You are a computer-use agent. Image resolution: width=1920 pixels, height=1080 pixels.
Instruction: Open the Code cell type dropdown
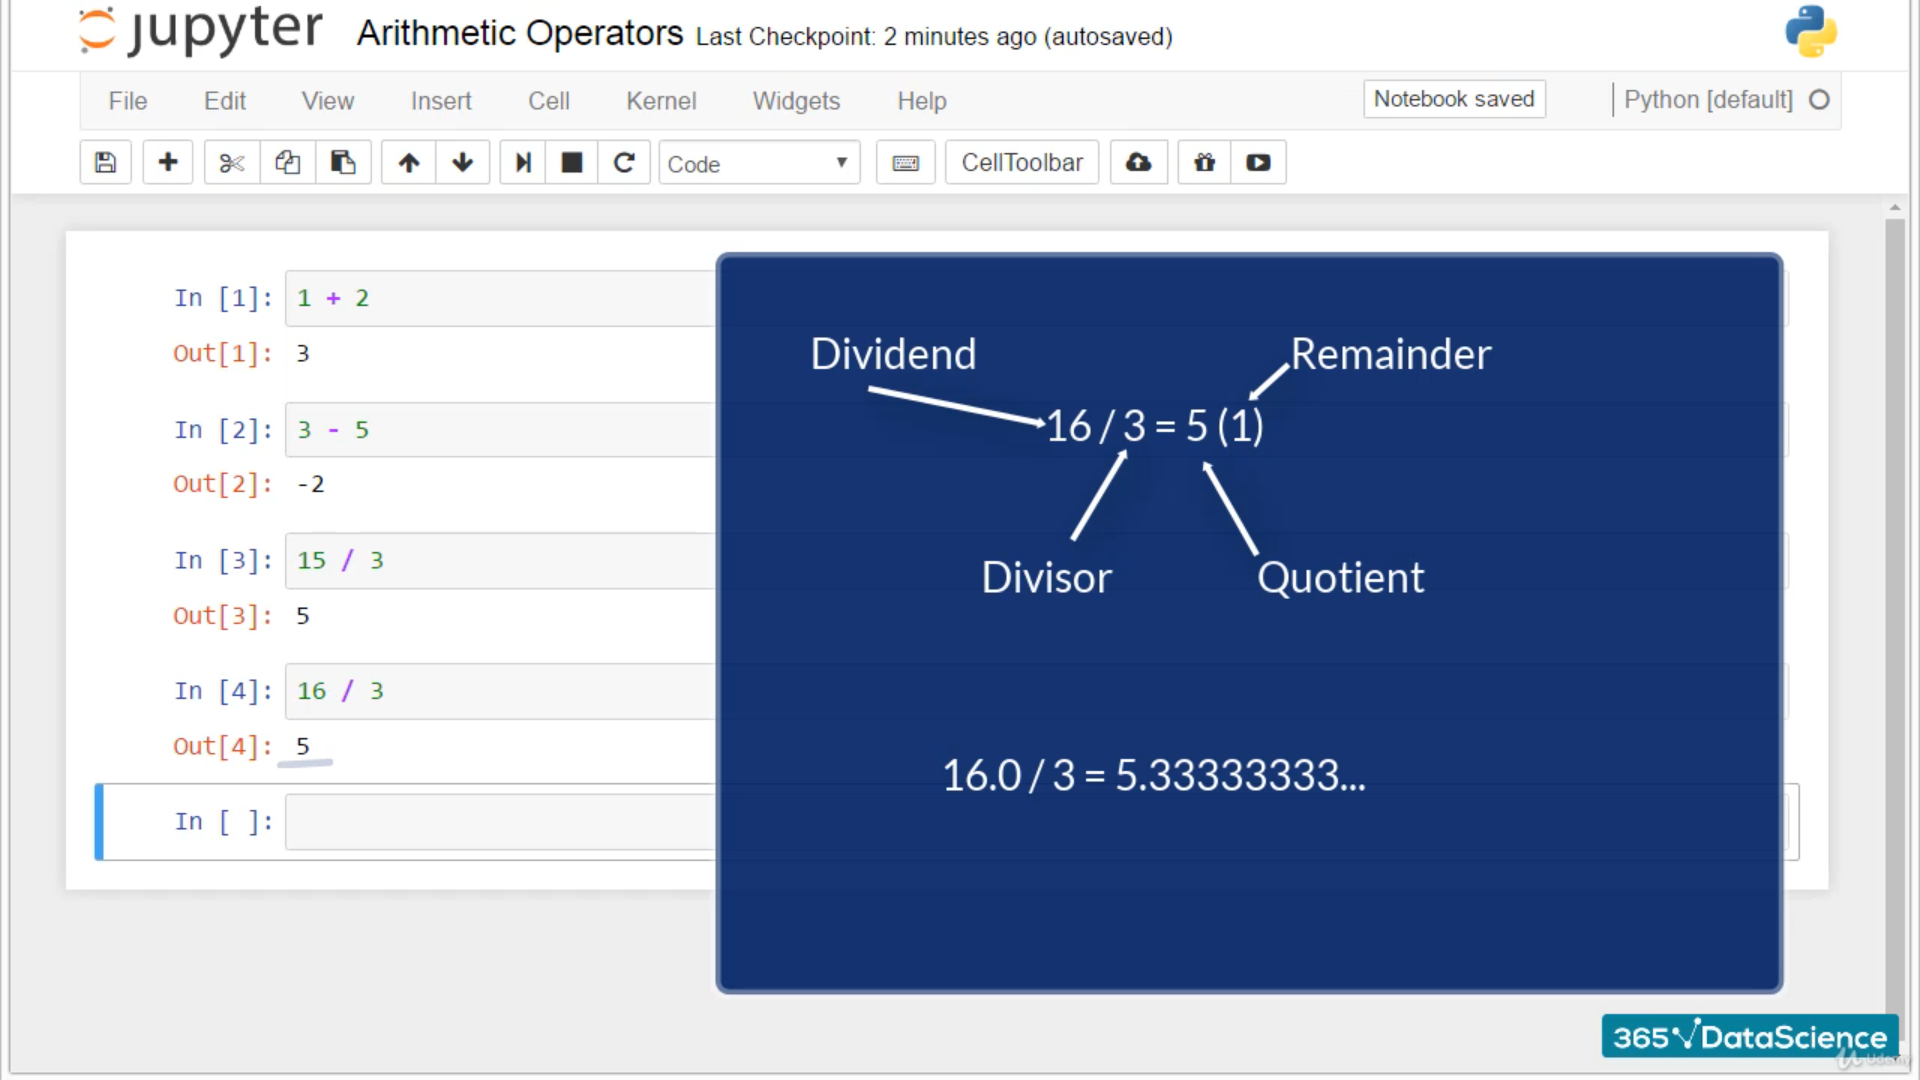click(758, 163)
